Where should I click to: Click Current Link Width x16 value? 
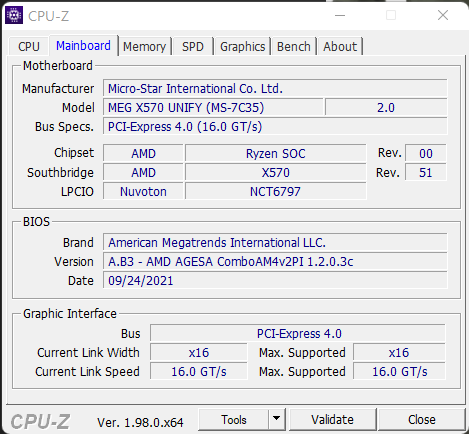pyautogui.click(x=199, y=353)
